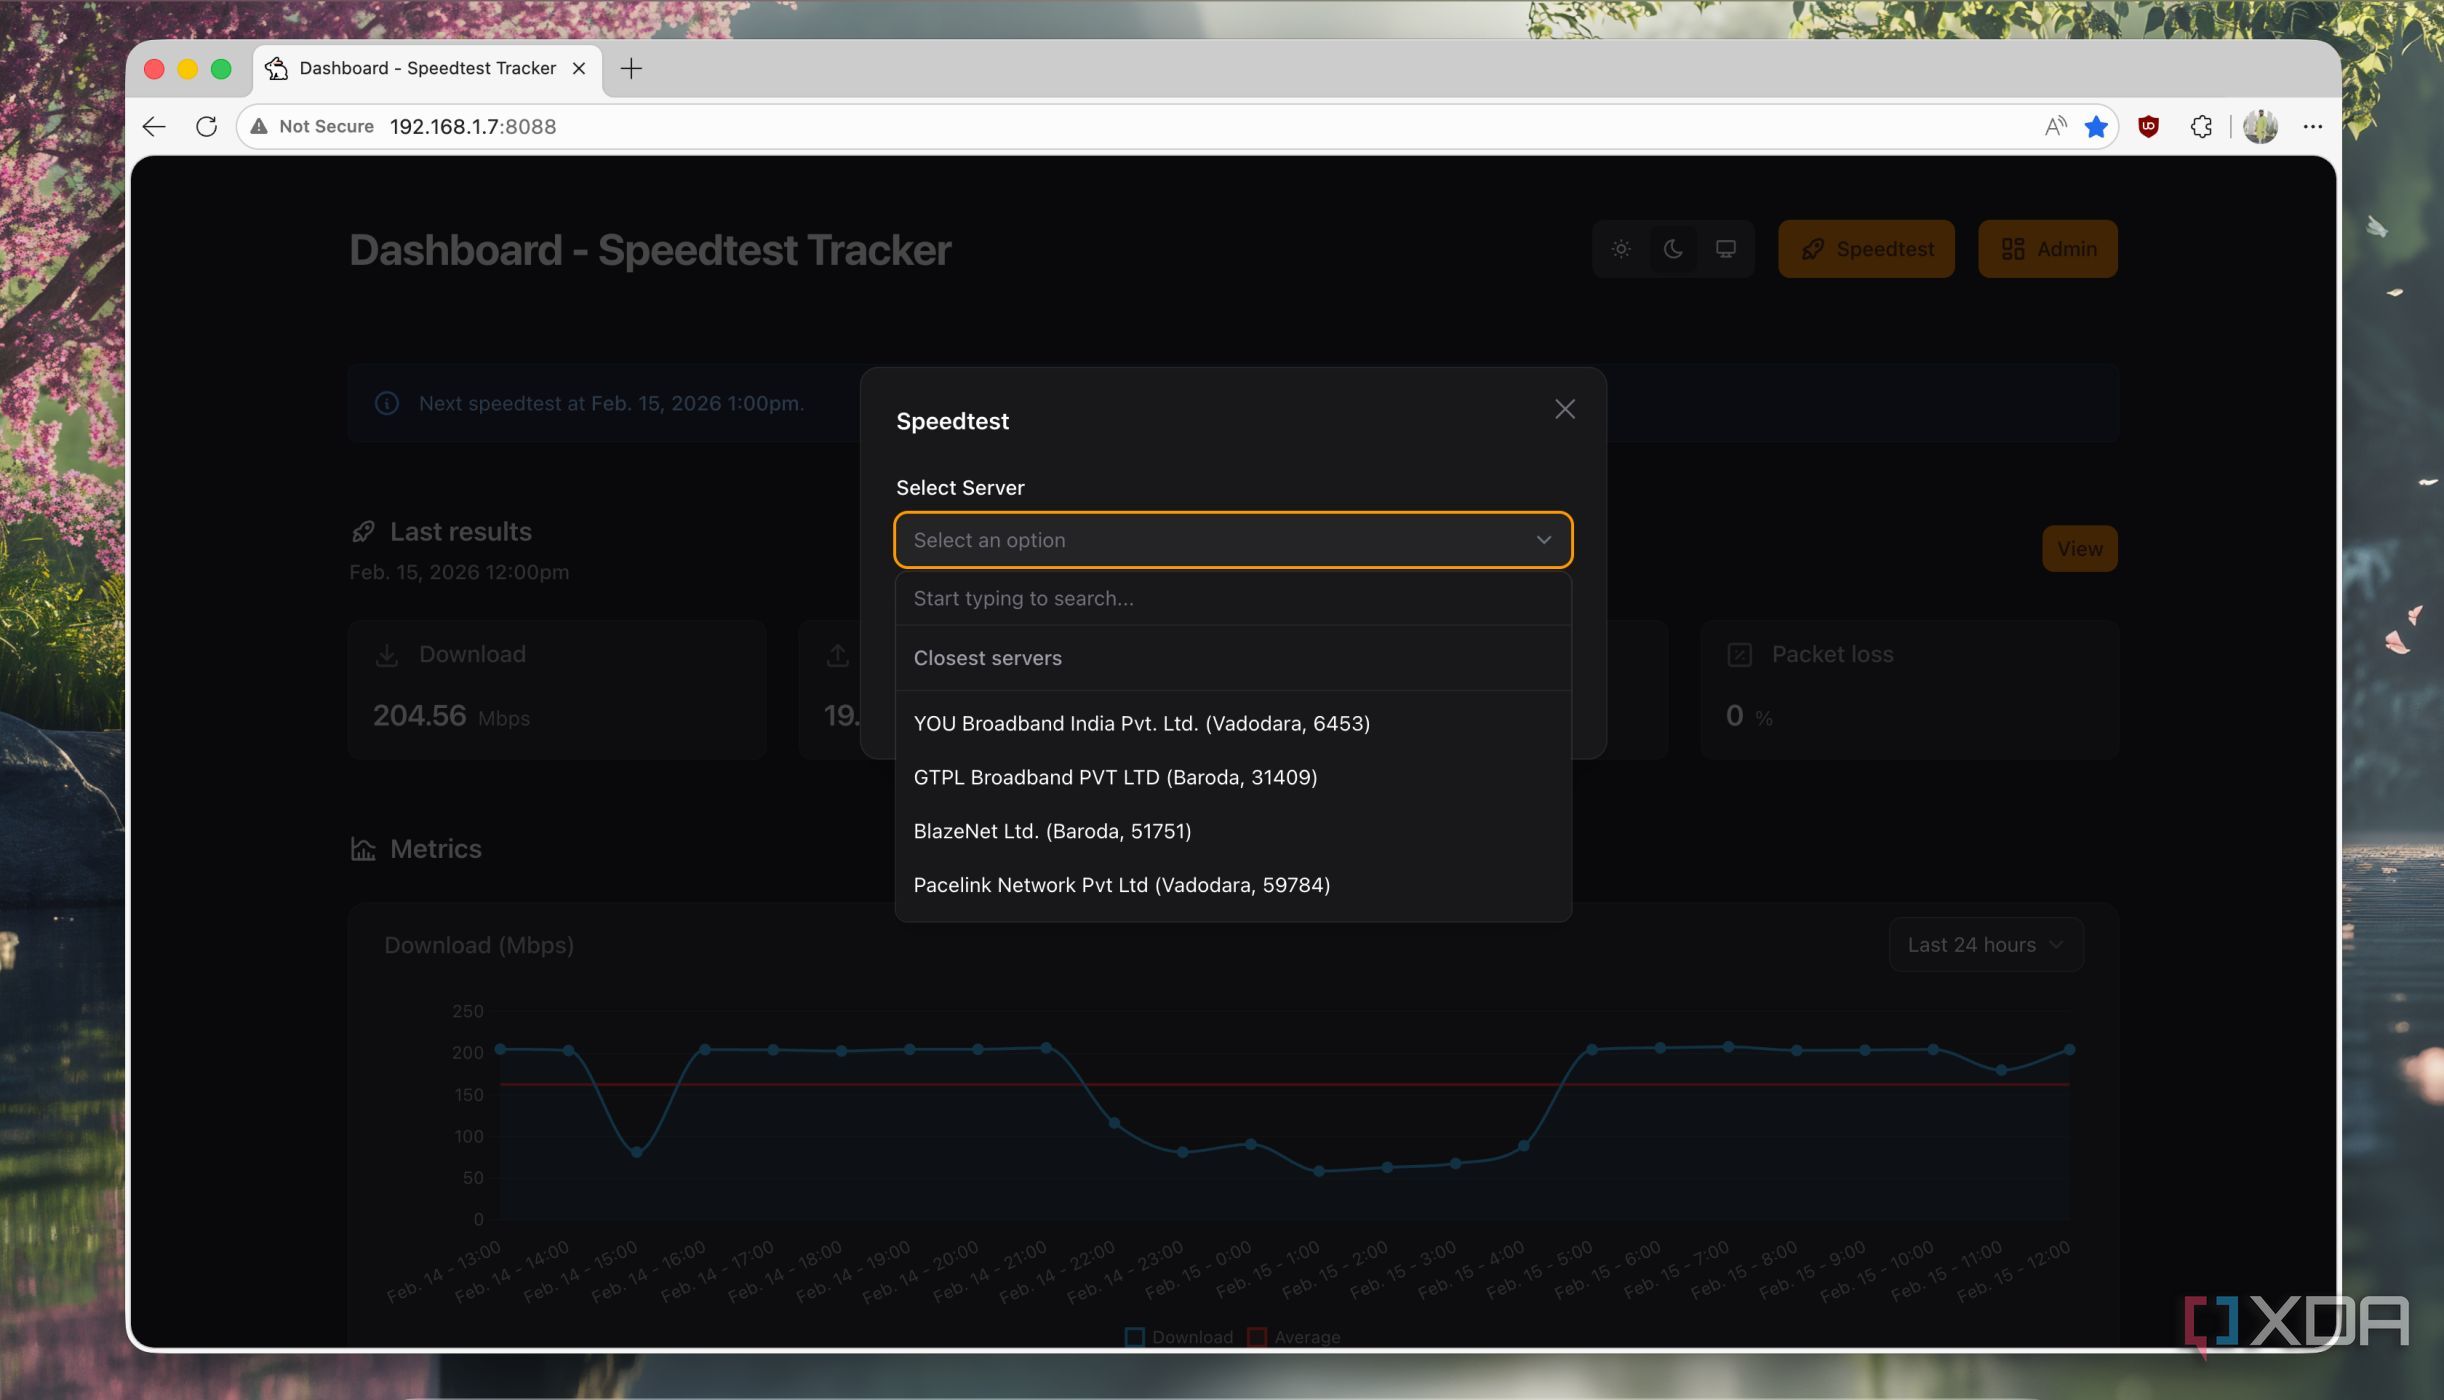Go back with the browser back arrow
The height and width of the screenshot is (1400, 2444).
point(154,126)
